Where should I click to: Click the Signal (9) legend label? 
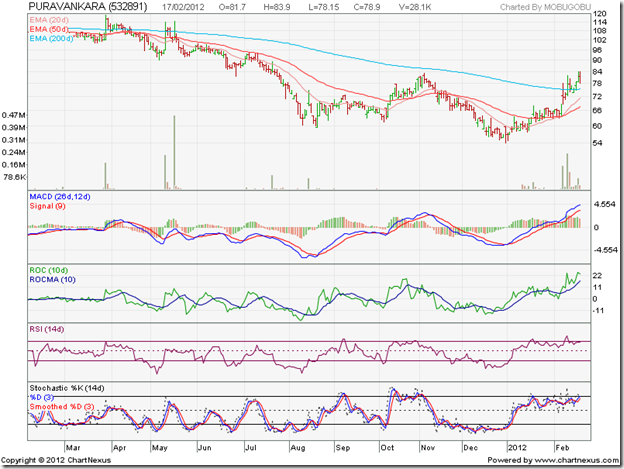pyautogui.click(x=46, y=203)
